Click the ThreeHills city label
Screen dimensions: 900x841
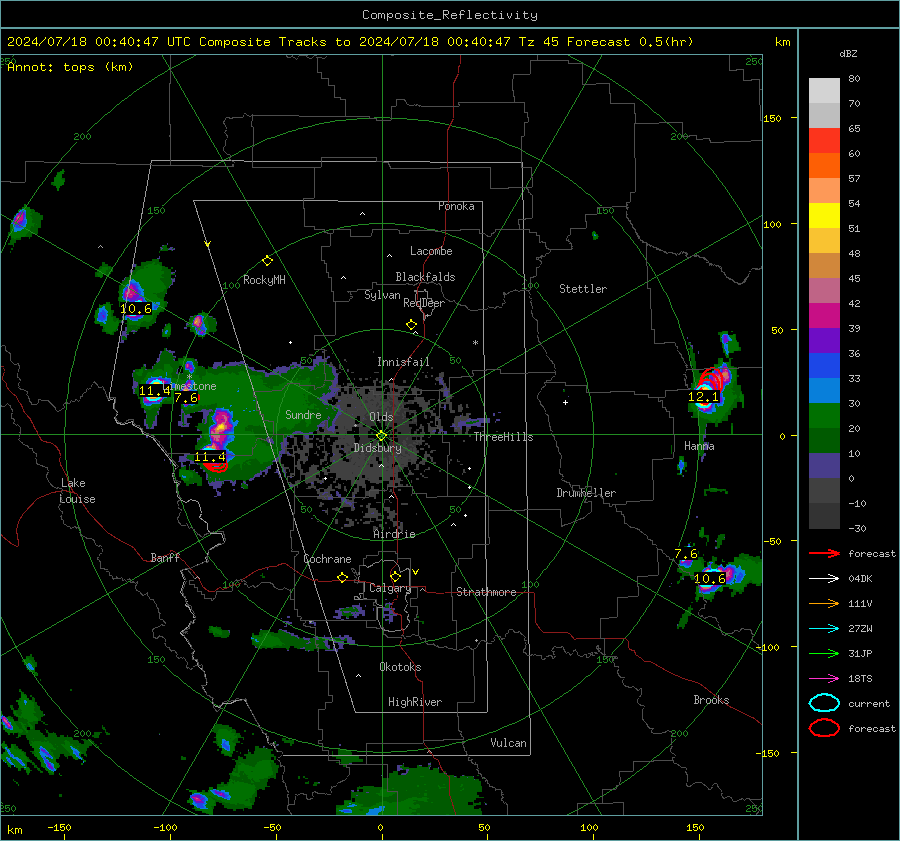click(503, 437)
